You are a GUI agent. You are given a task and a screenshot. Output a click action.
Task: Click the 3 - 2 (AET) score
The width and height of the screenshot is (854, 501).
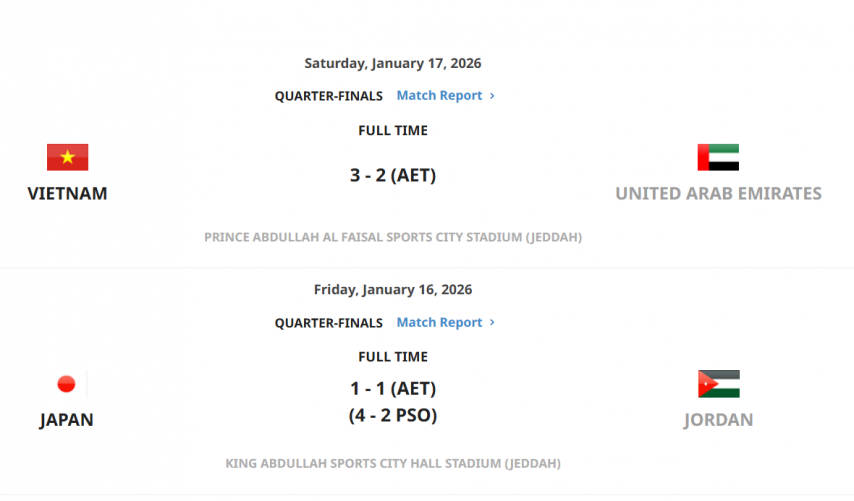393,175
